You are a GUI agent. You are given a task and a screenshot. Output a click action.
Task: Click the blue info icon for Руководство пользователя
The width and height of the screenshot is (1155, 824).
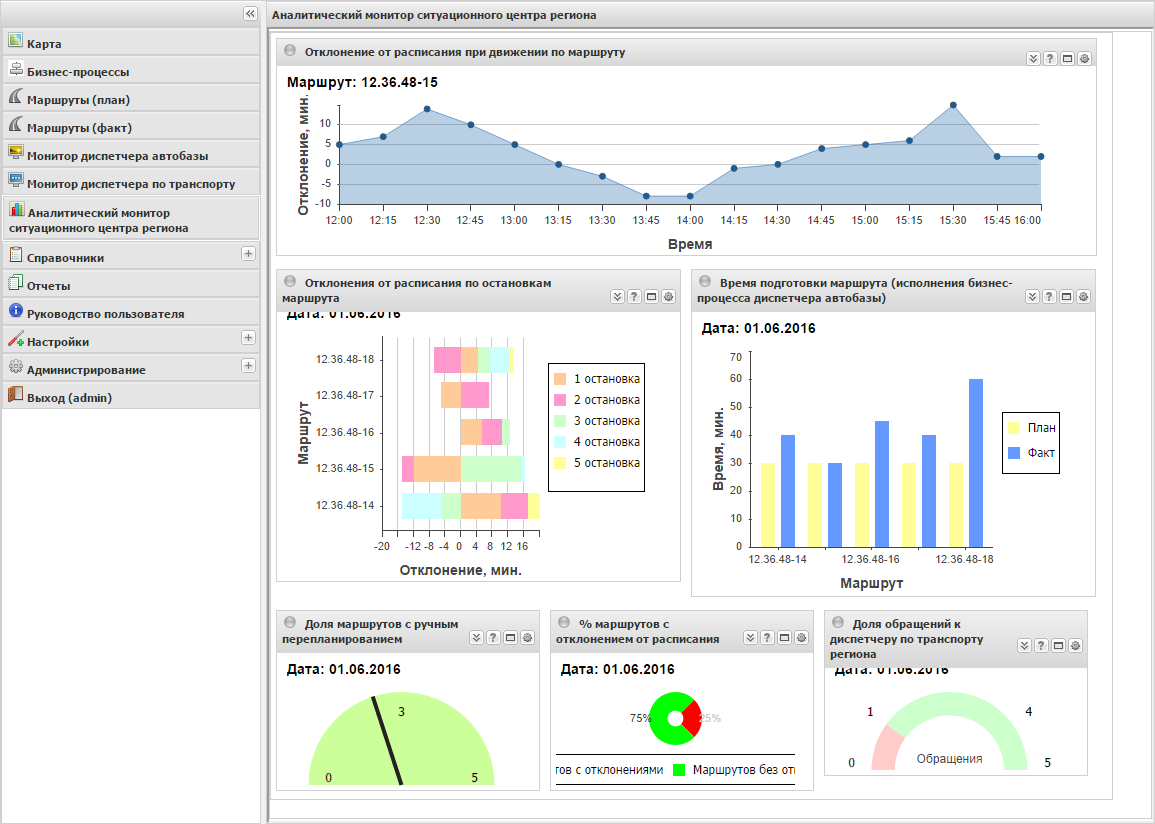coord(15,311)
